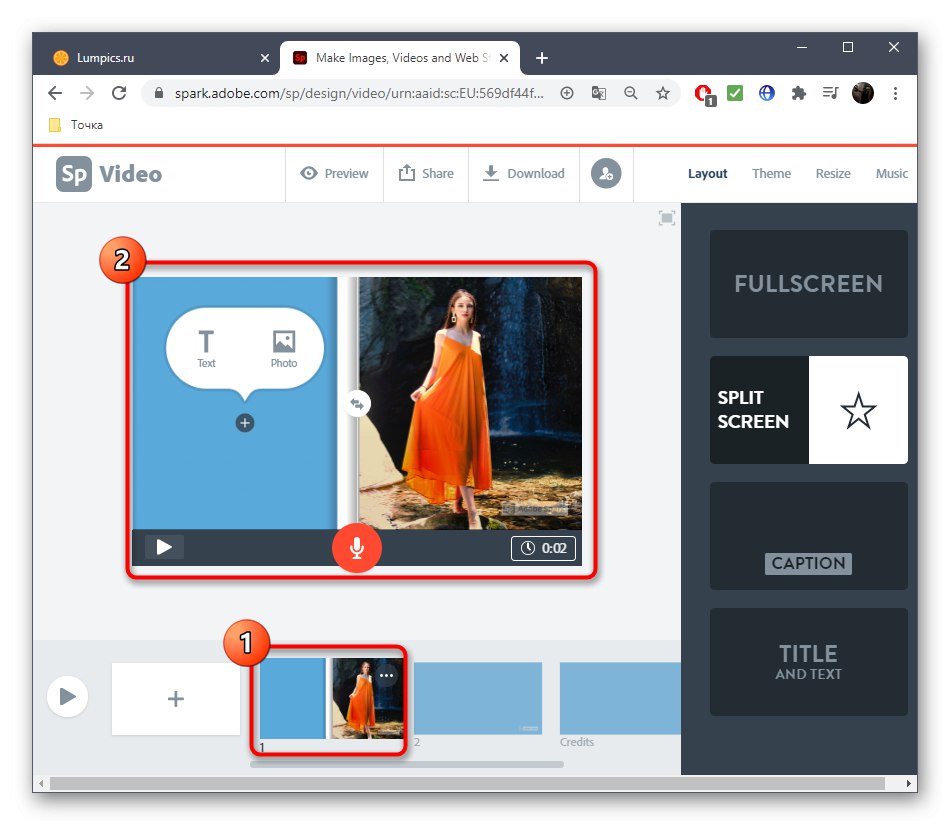950x825 pixels.
Task: Click the swap sides arrows on the split screen
Action: [357, 403]
